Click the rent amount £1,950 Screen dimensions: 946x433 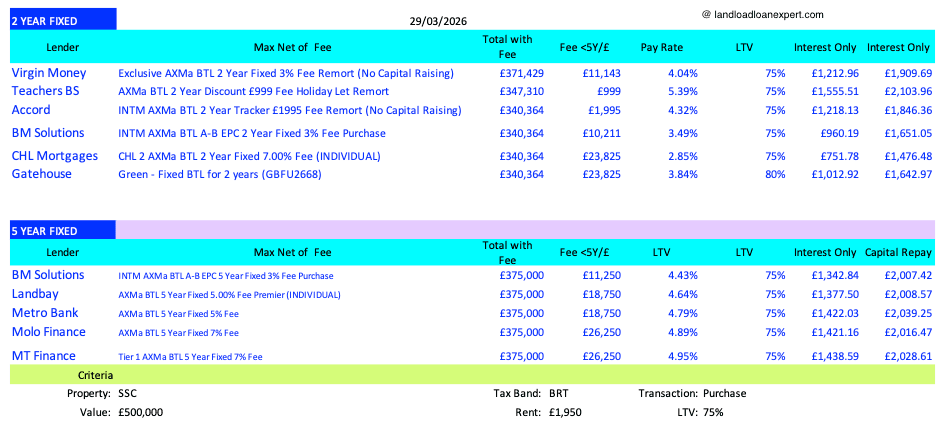[565, 412]
